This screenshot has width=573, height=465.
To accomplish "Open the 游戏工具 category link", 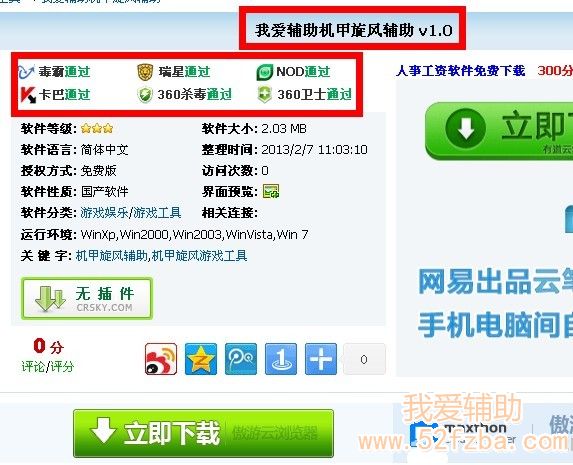I will pos(157,213).
